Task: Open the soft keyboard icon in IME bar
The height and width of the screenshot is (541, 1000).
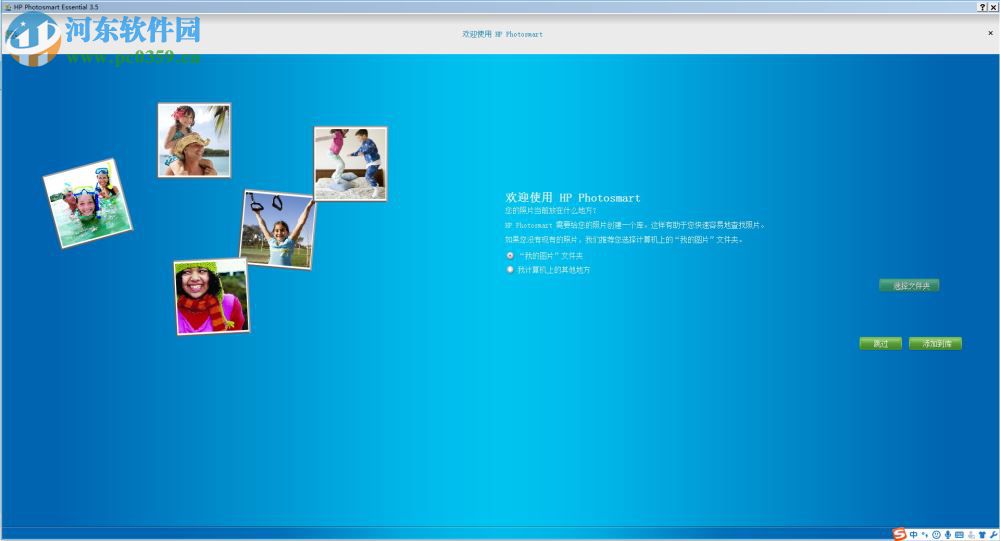Action: coord(959,535)
